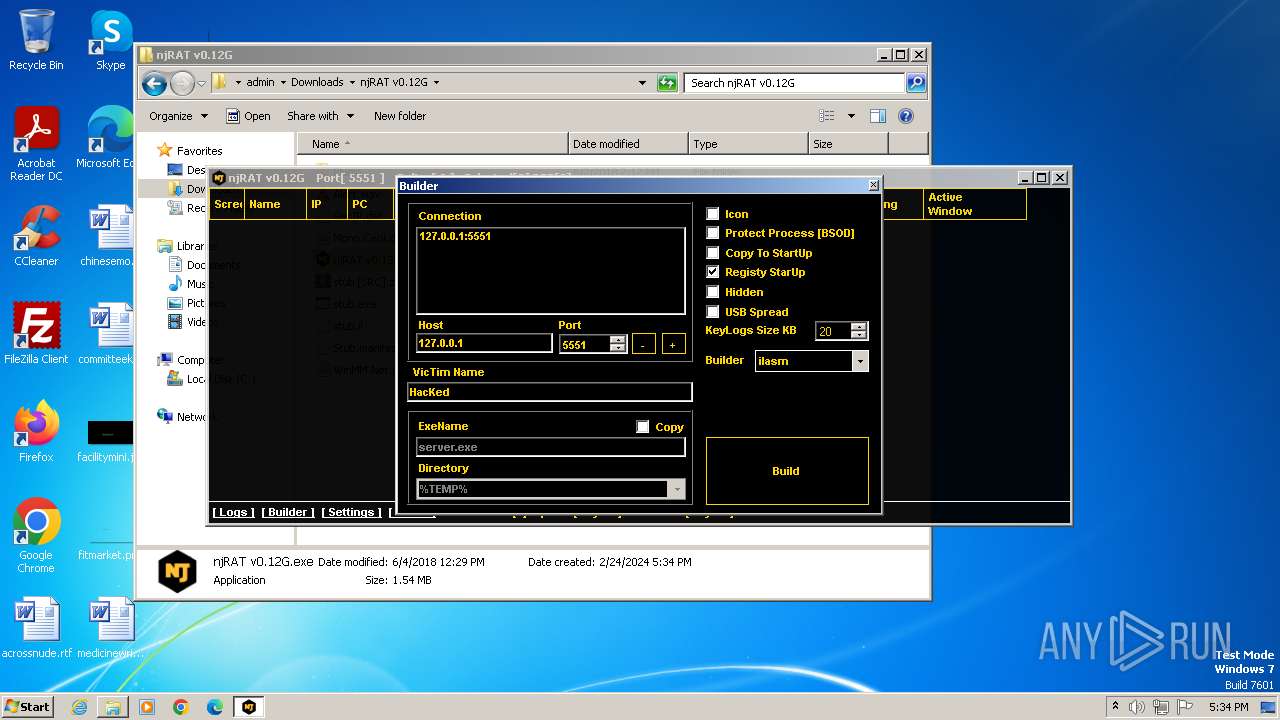
Task: Enable the Copy To StartUp checkbox
Action: click(x=713, y=253)
